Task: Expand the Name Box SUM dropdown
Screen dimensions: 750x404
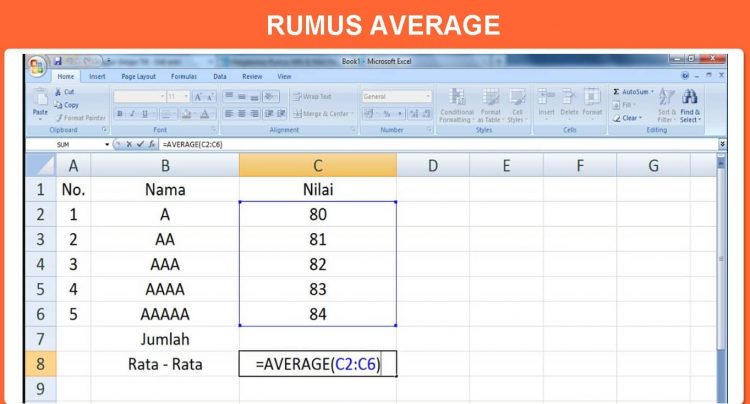Action: click(x=107, y=144)
